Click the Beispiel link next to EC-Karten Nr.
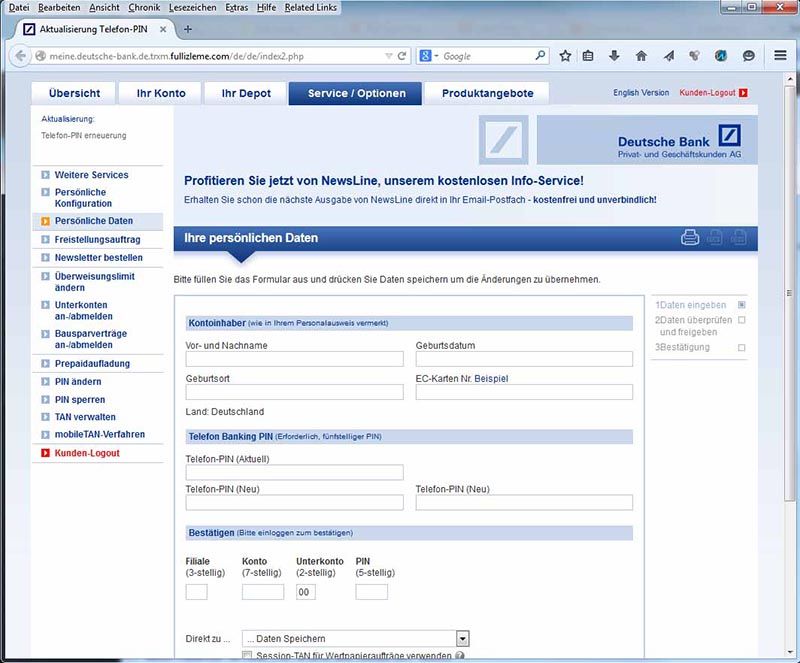The image size is (800, 663). (491, 379)
